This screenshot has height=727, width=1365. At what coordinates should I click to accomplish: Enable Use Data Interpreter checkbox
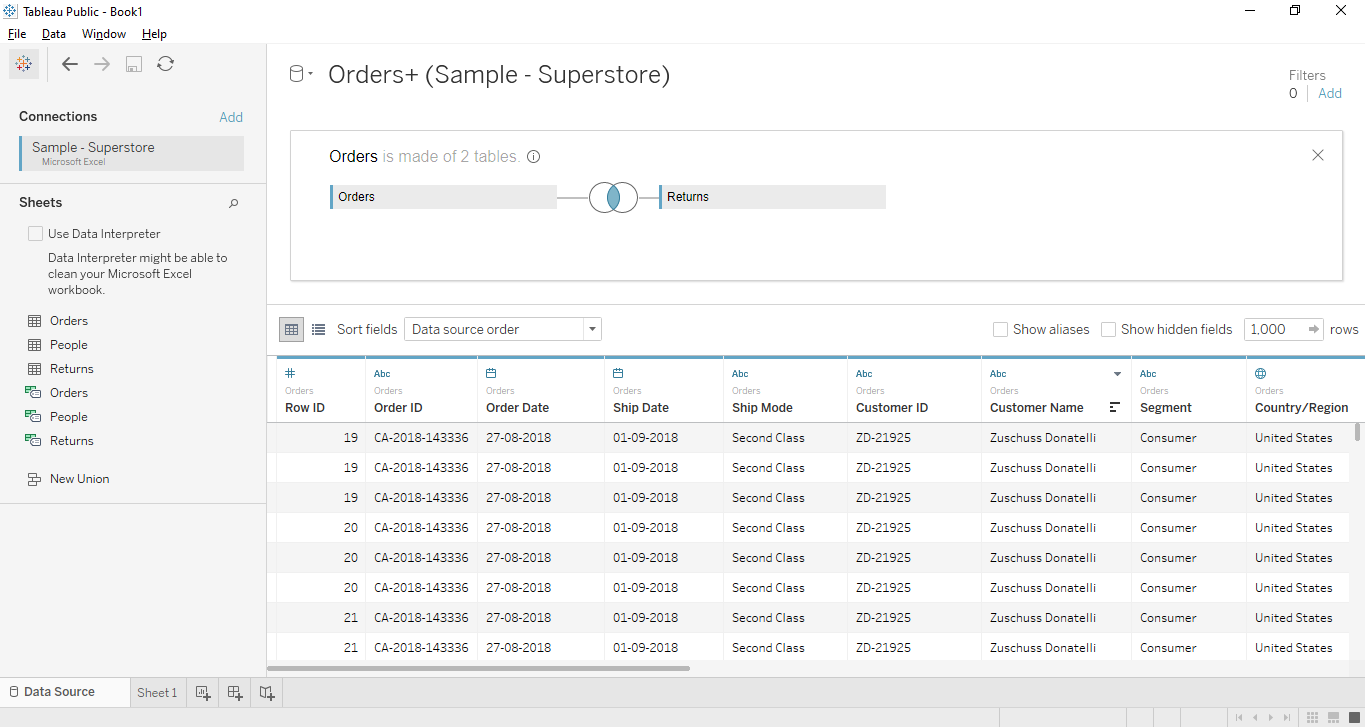coord(36,234)
